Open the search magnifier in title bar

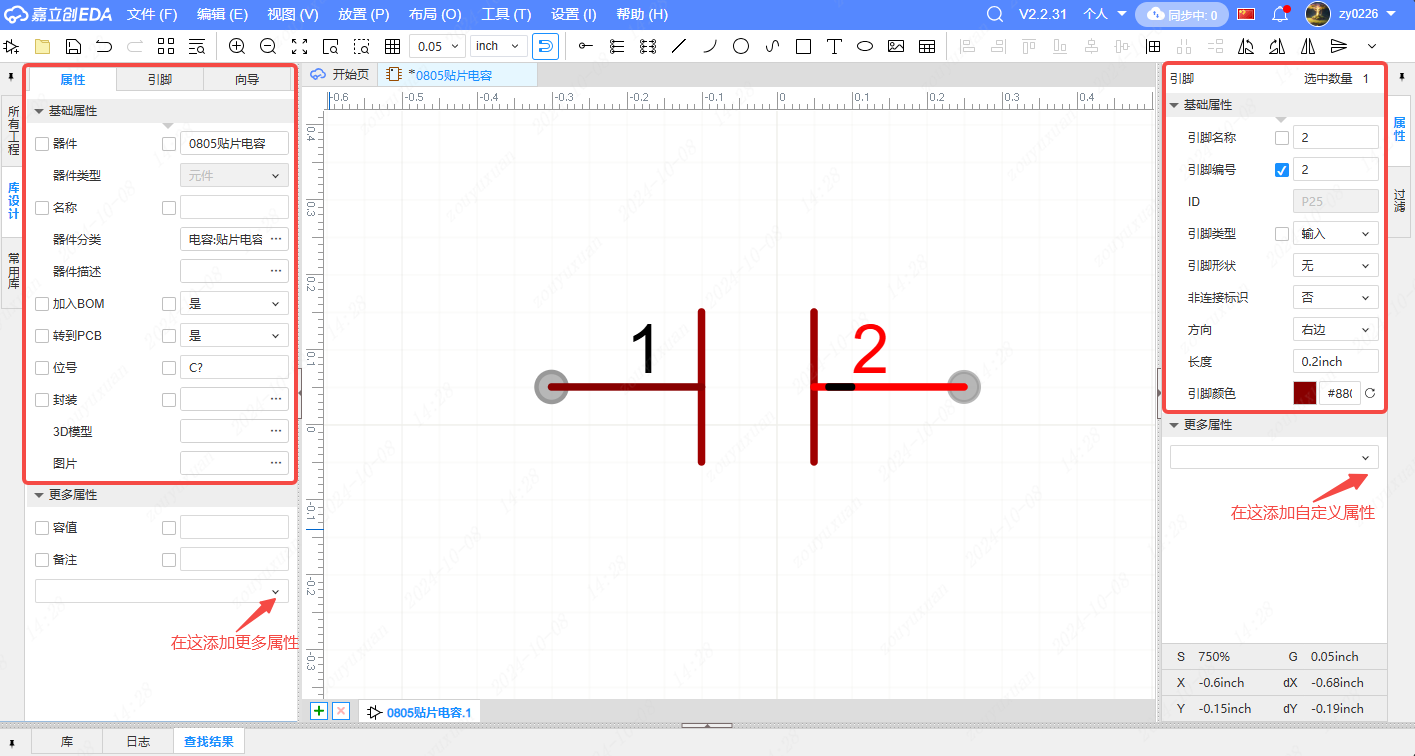point(994,14)
